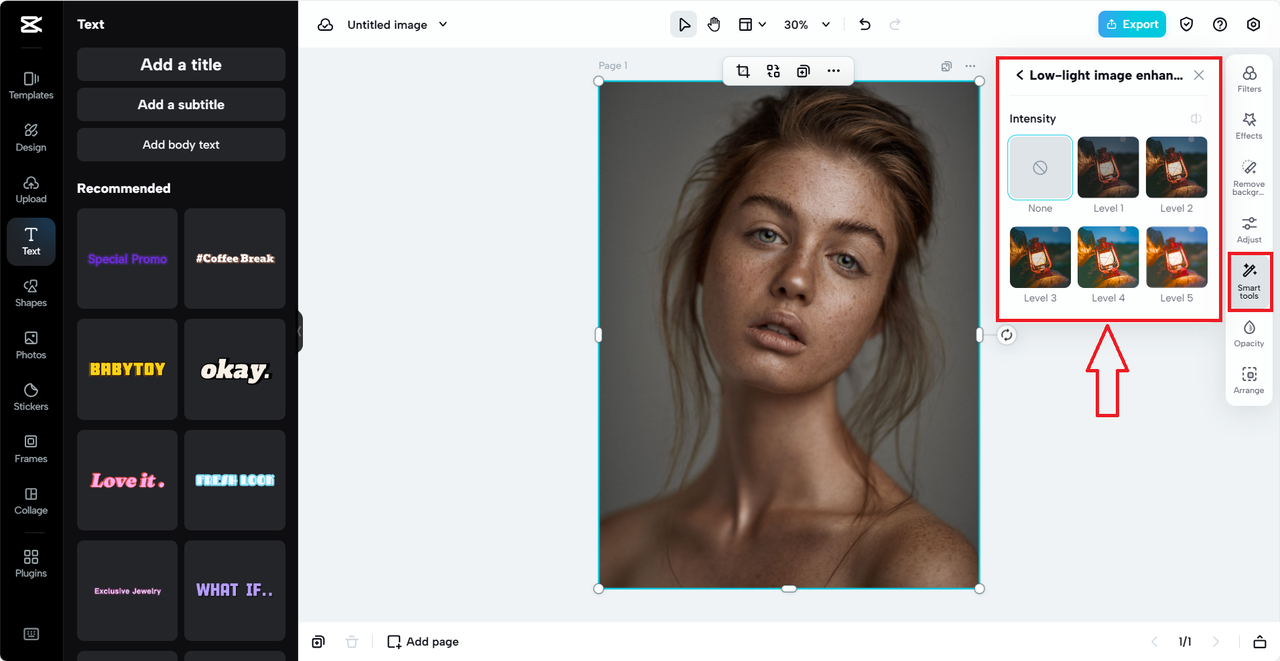Select the Hand pan tool
This screenshot has height=661, width=1280.
click(x=714, y=25)
